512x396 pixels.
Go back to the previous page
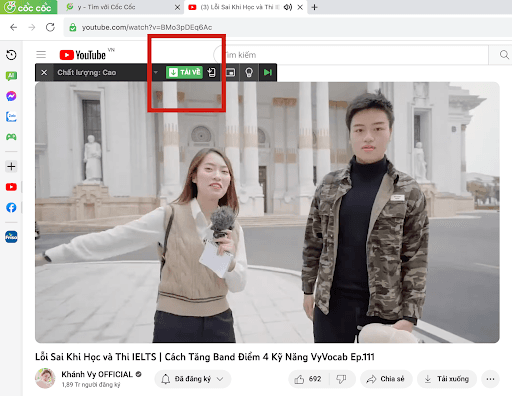tap(13, 27)
